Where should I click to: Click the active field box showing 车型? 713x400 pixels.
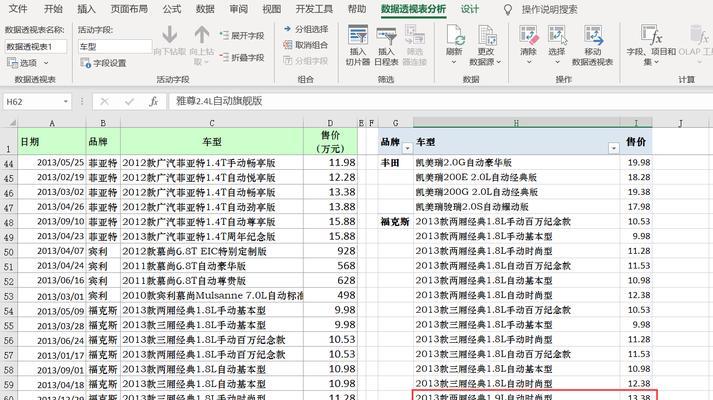point(115,46)
